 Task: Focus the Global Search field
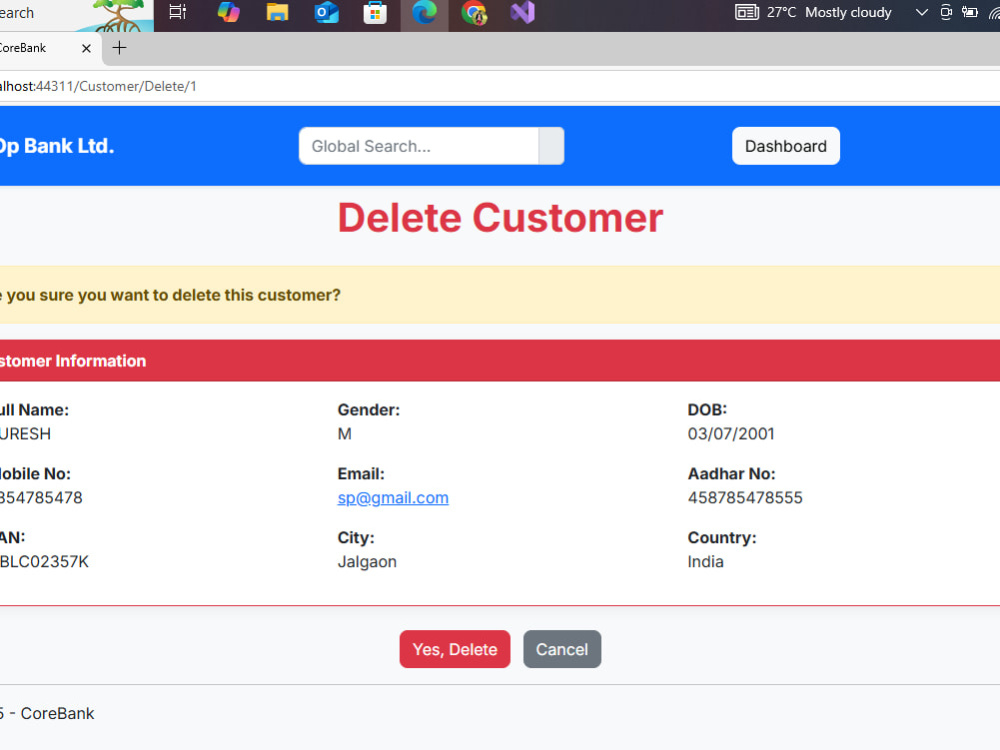point(419,146)
